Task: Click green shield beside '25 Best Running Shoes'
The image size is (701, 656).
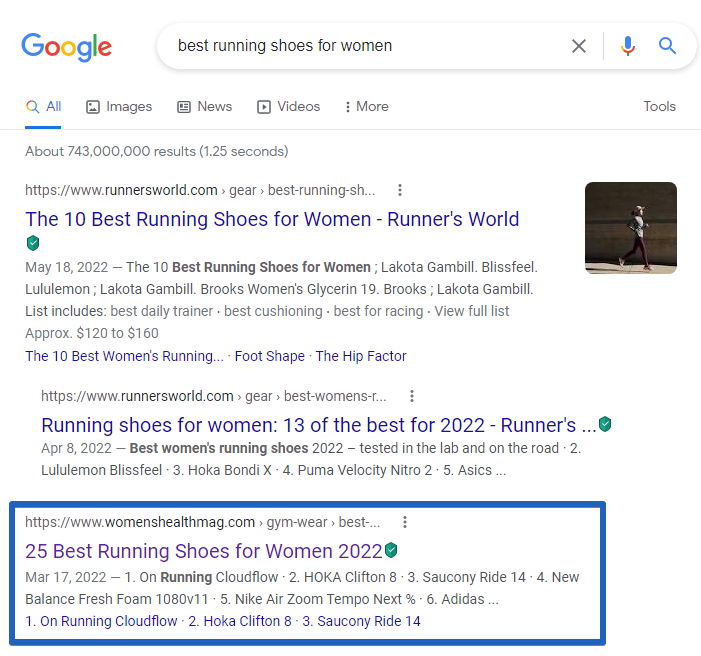Action: tap(391, 550)
